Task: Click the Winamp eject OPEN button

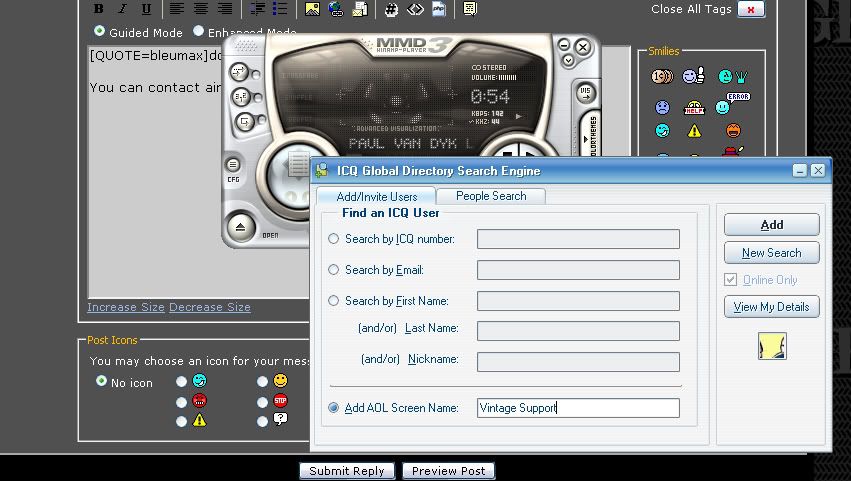Action: click(x=240, y=227)
